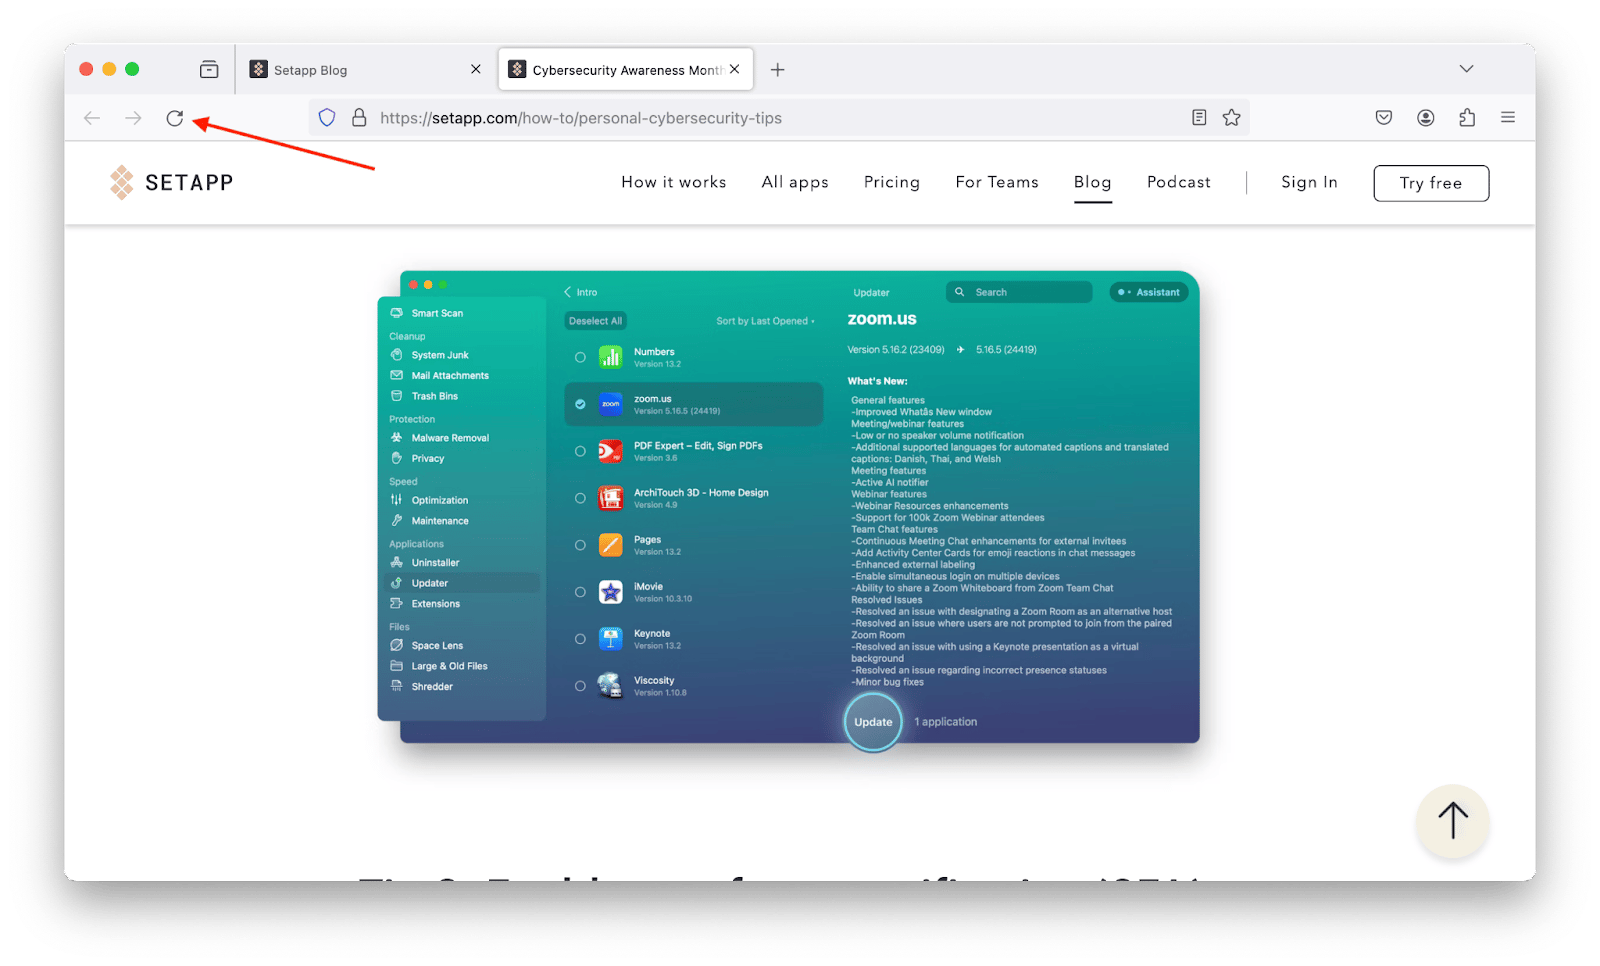Close the Setapp Blog tab
The height and width of the screenshot is (966, 1600).
click(x=476, y=69)
